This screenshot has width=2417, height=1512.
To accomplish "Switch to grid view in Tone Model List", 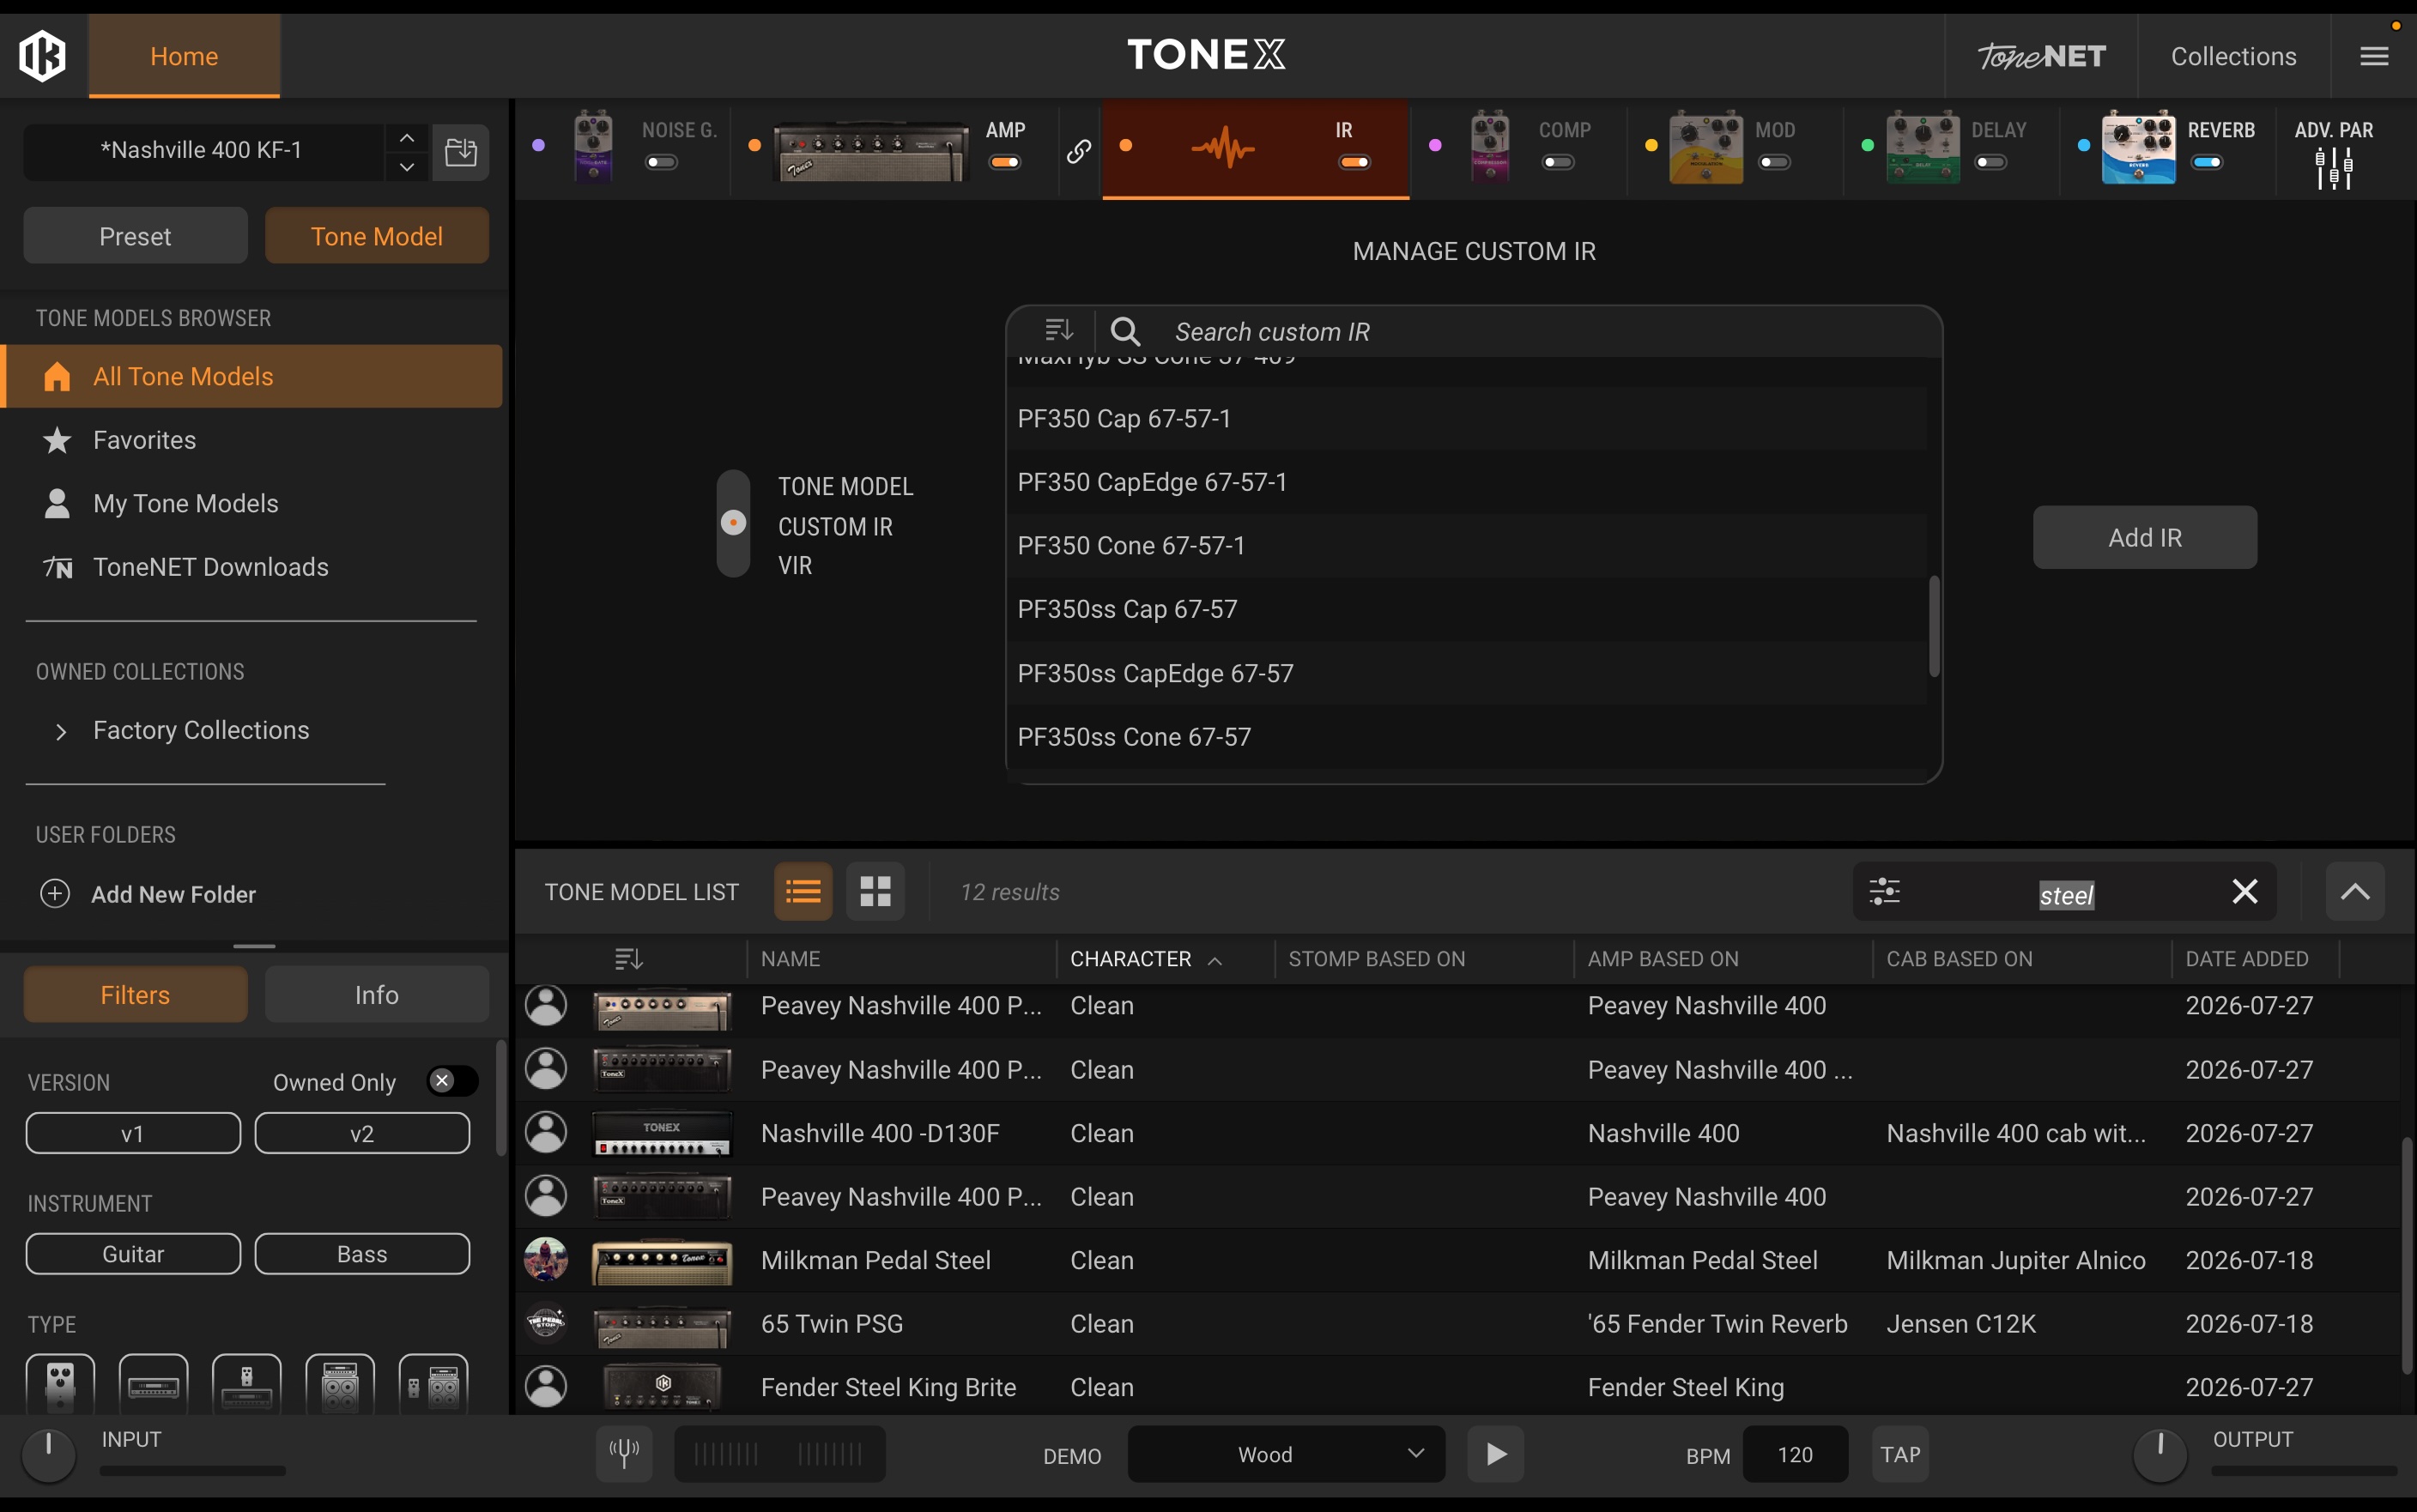I will point(876,891).
